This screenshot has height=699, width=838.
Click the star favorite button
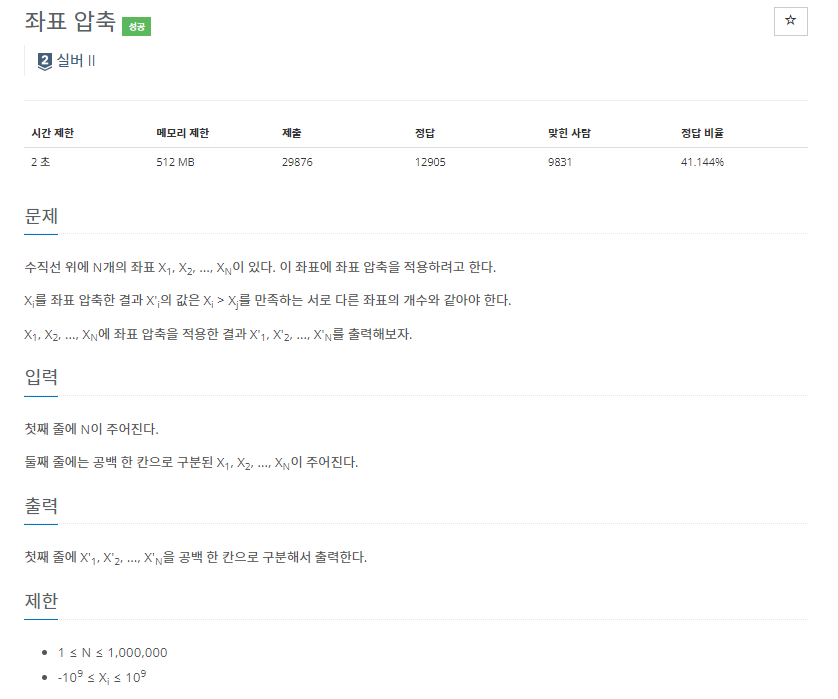coord(790,21)
